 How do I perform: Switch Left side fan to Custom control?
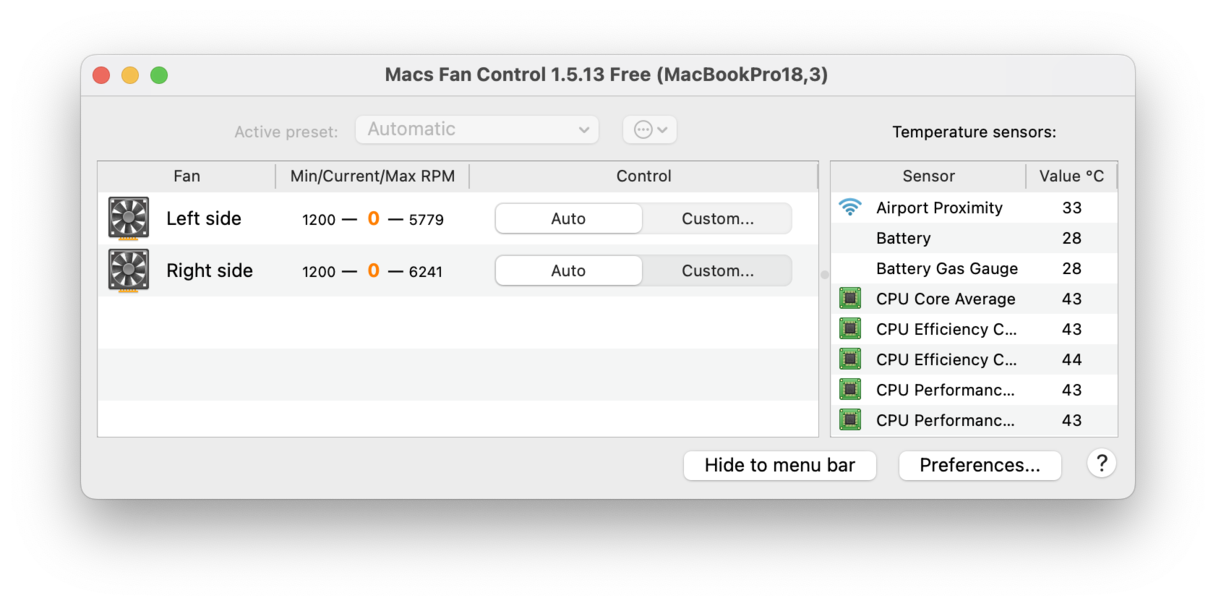(716, 218)
